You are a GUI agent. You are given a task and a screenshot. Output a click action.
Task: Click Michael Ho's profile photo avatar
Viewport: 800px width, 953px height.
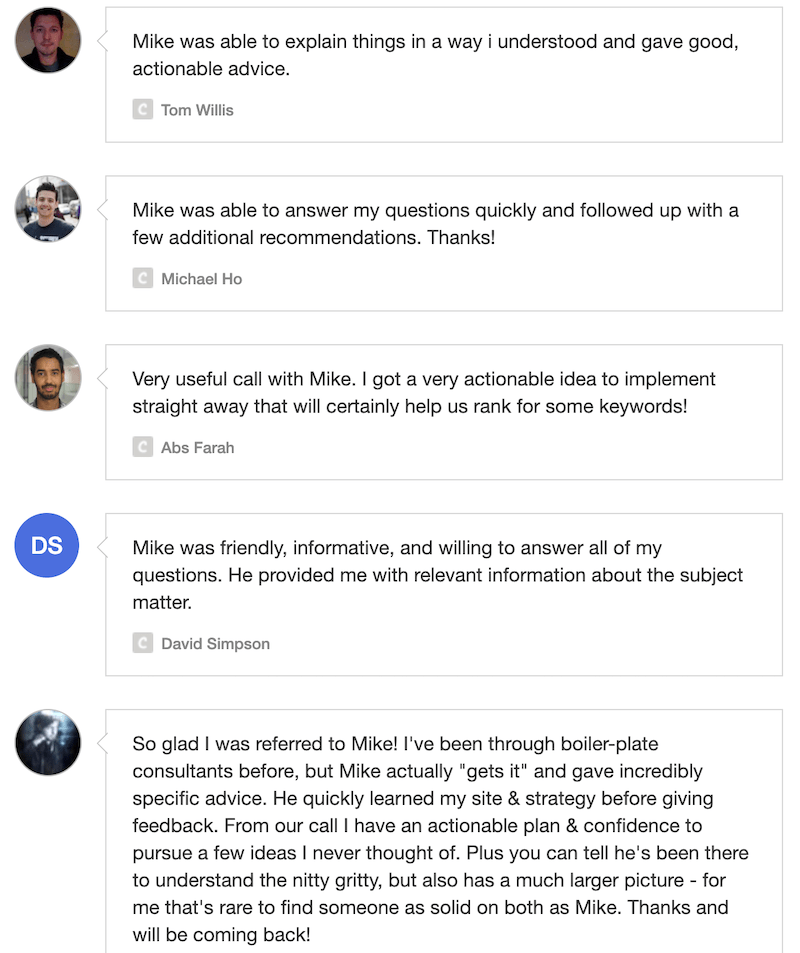click(x=48, y=209)
